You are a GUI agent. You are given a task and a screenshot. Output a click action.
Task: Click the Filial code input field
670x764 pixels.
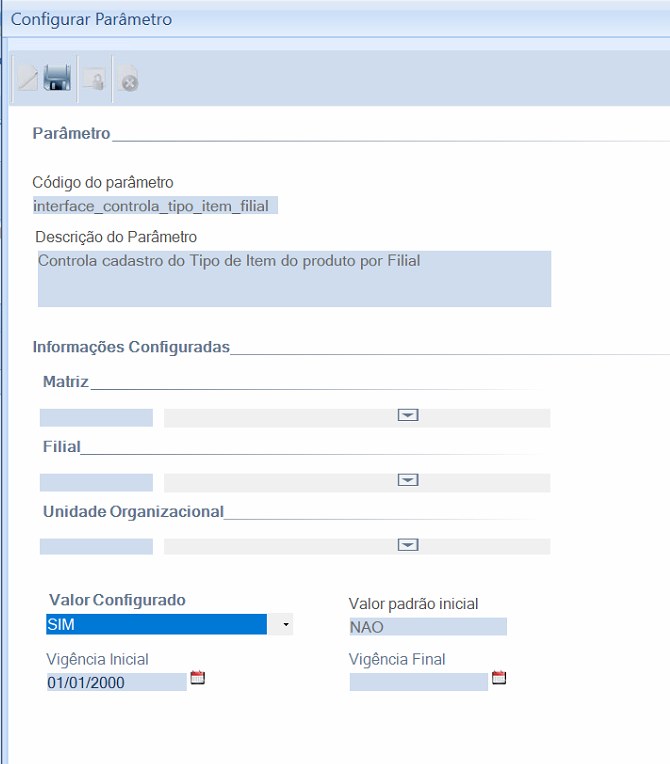(96, 482)
